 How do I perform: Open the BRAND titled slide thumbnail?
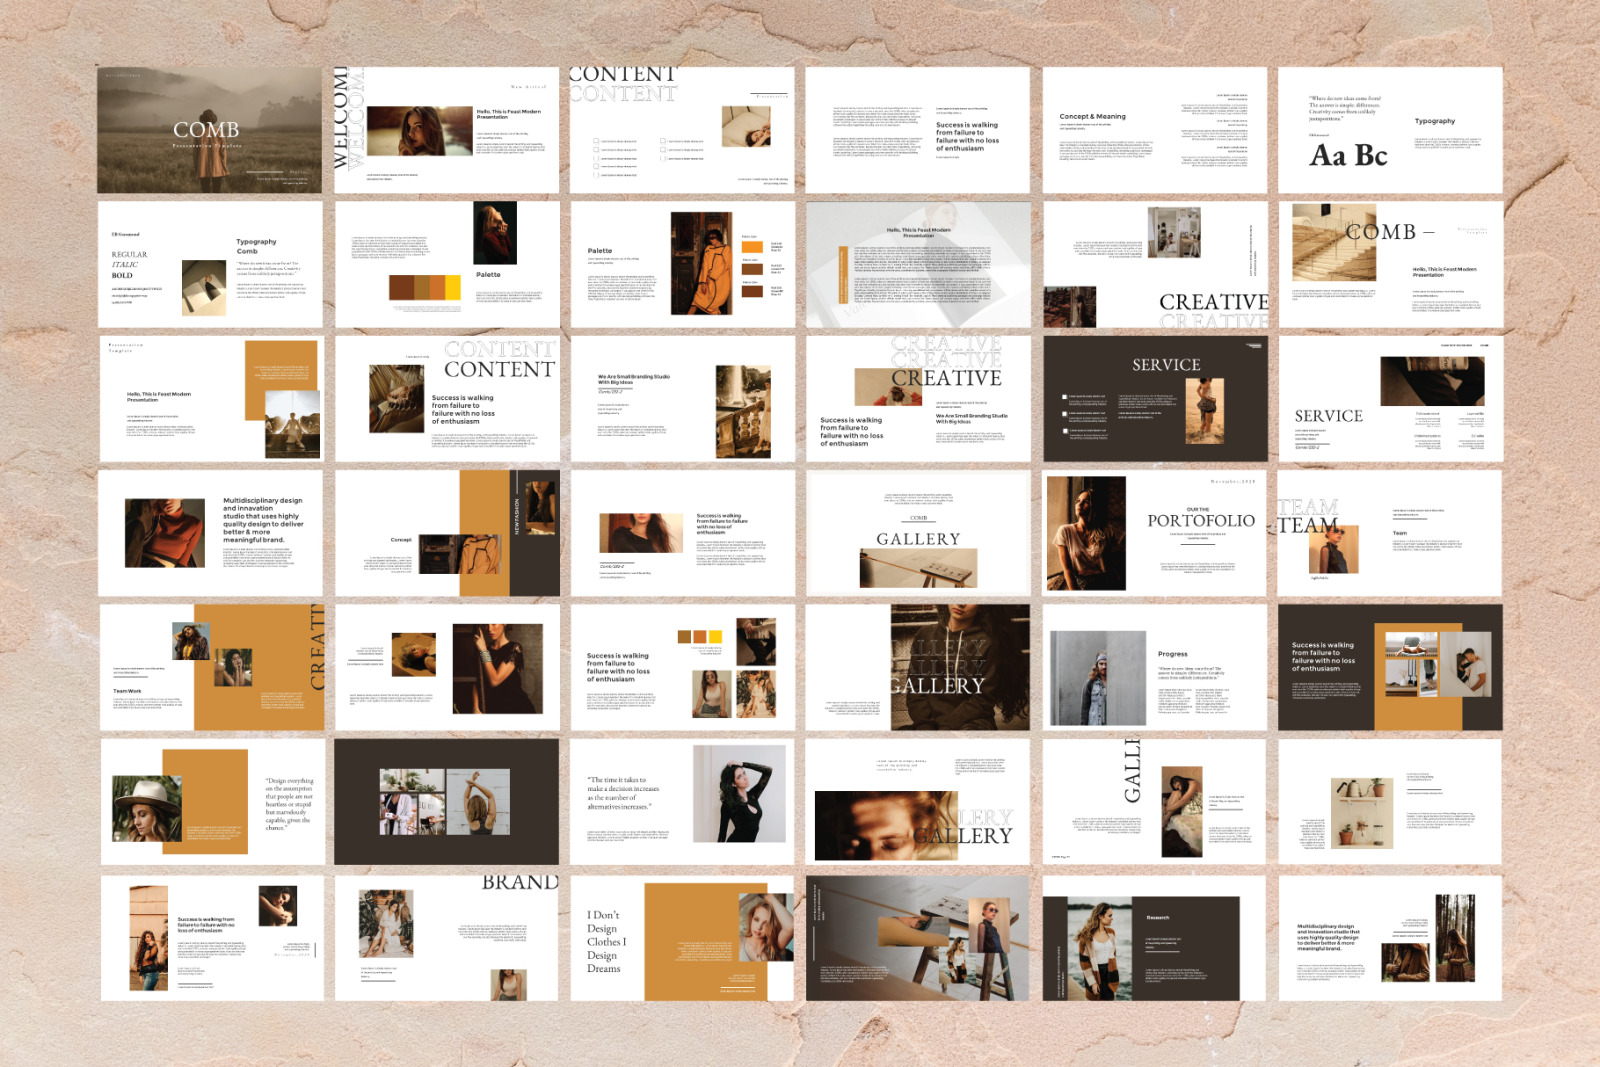point(518,883)
